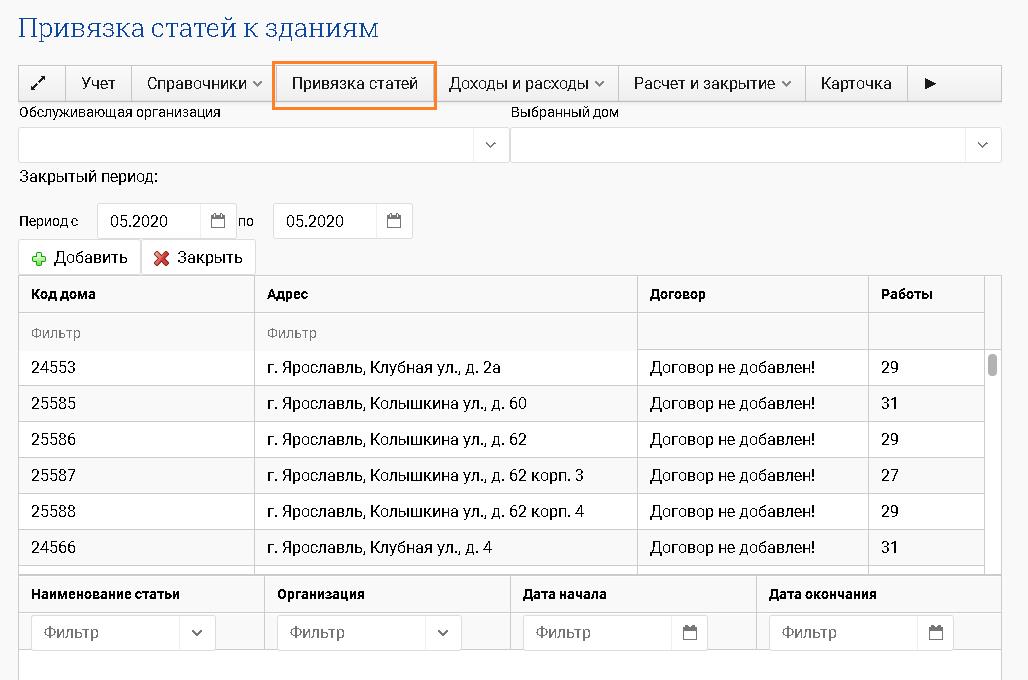Switch to the Карточка tab
1028x680 pixels.
click(x=856, y=84)
